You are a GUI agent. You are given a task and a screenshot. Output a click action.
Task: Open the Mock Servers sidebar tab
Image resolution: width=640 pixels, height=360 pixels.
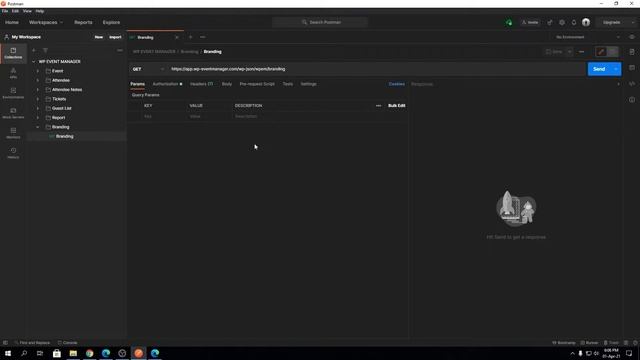click(x=13, y=113)
